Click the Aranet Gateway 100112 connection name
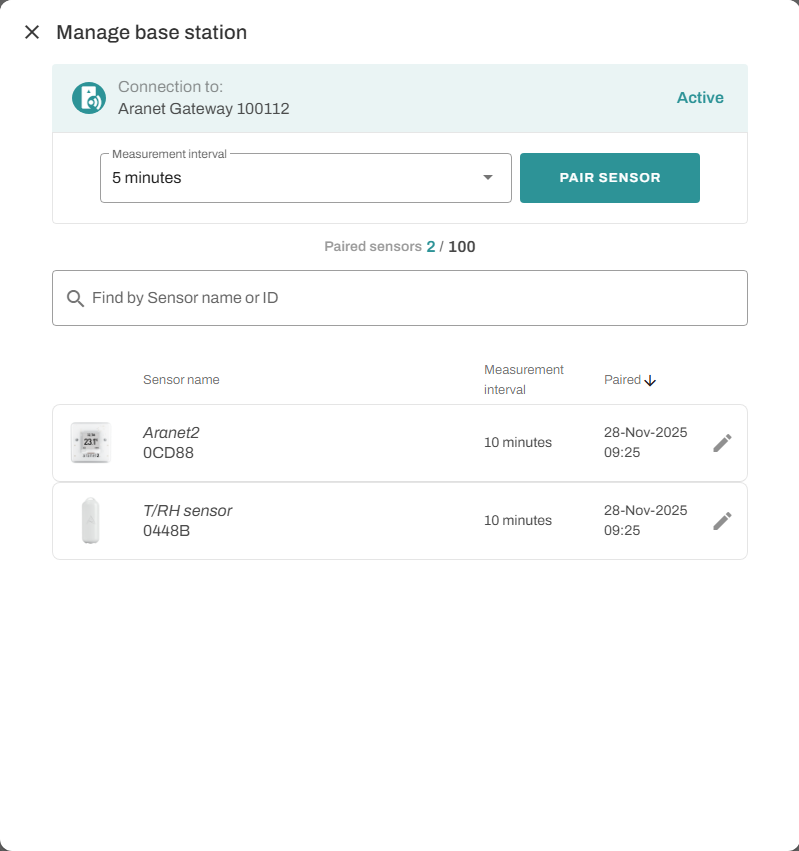 pos(204,108)
